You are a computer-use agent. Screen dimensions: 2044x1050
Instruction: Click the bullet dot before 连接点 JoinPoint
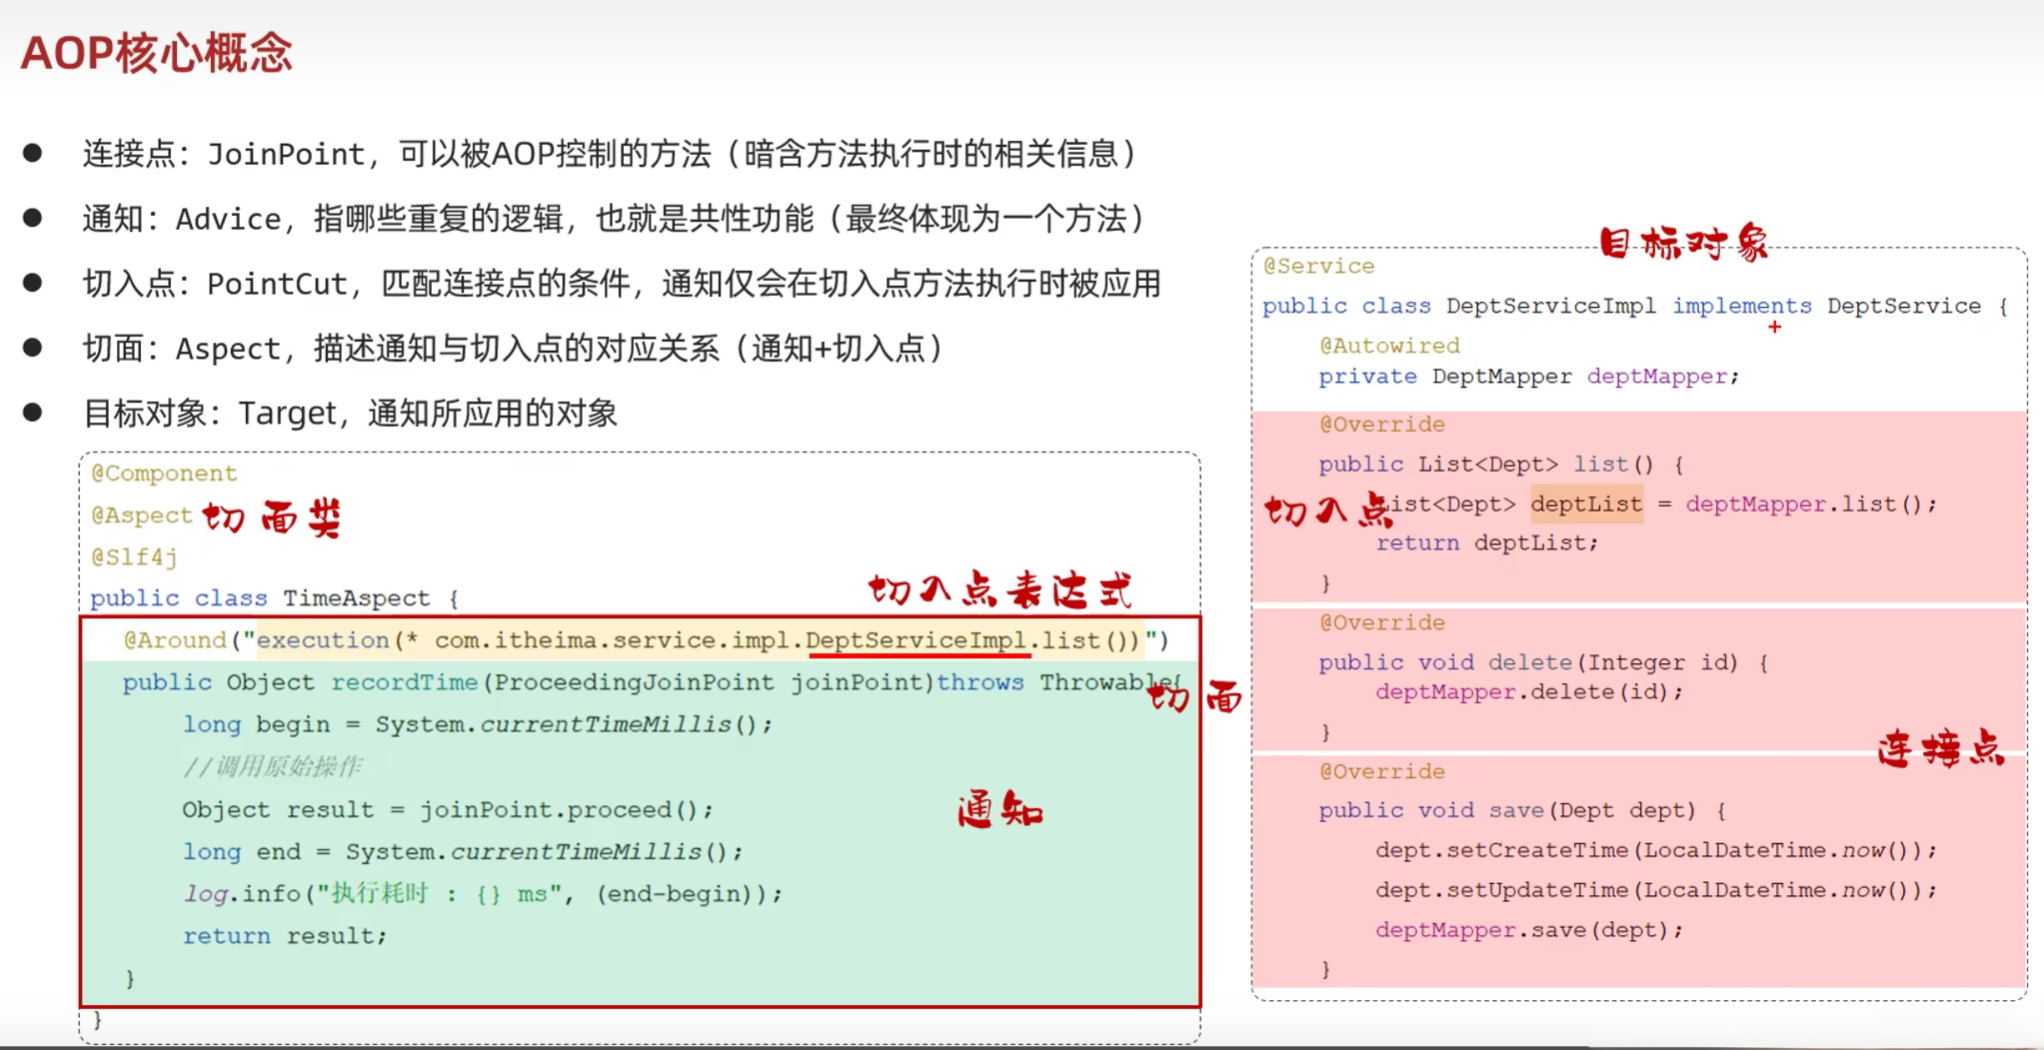33,153
